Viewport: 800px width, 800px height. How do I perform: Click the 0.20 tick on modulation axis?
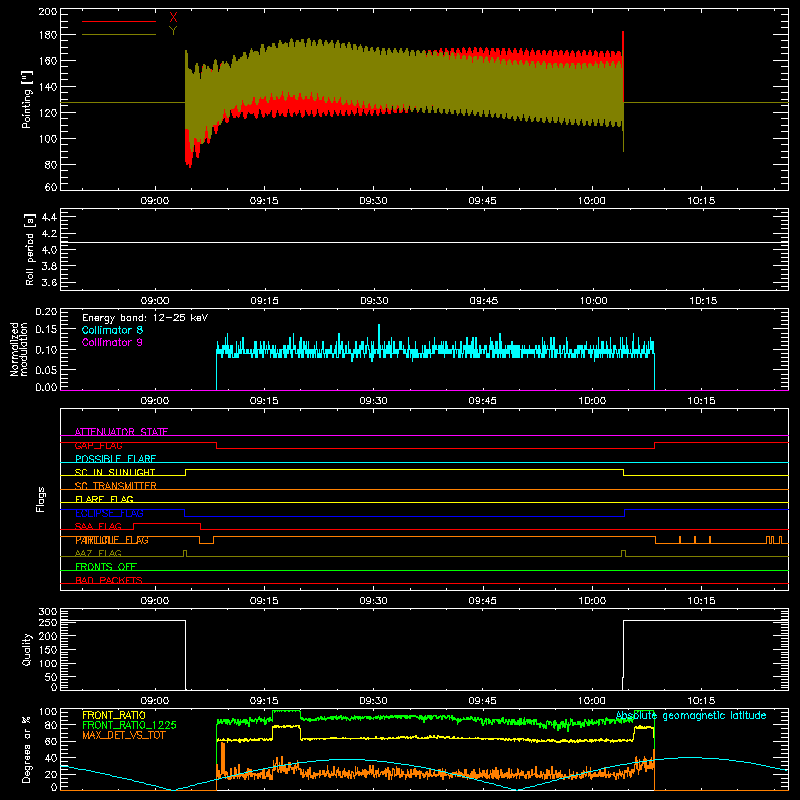point(46,312)
